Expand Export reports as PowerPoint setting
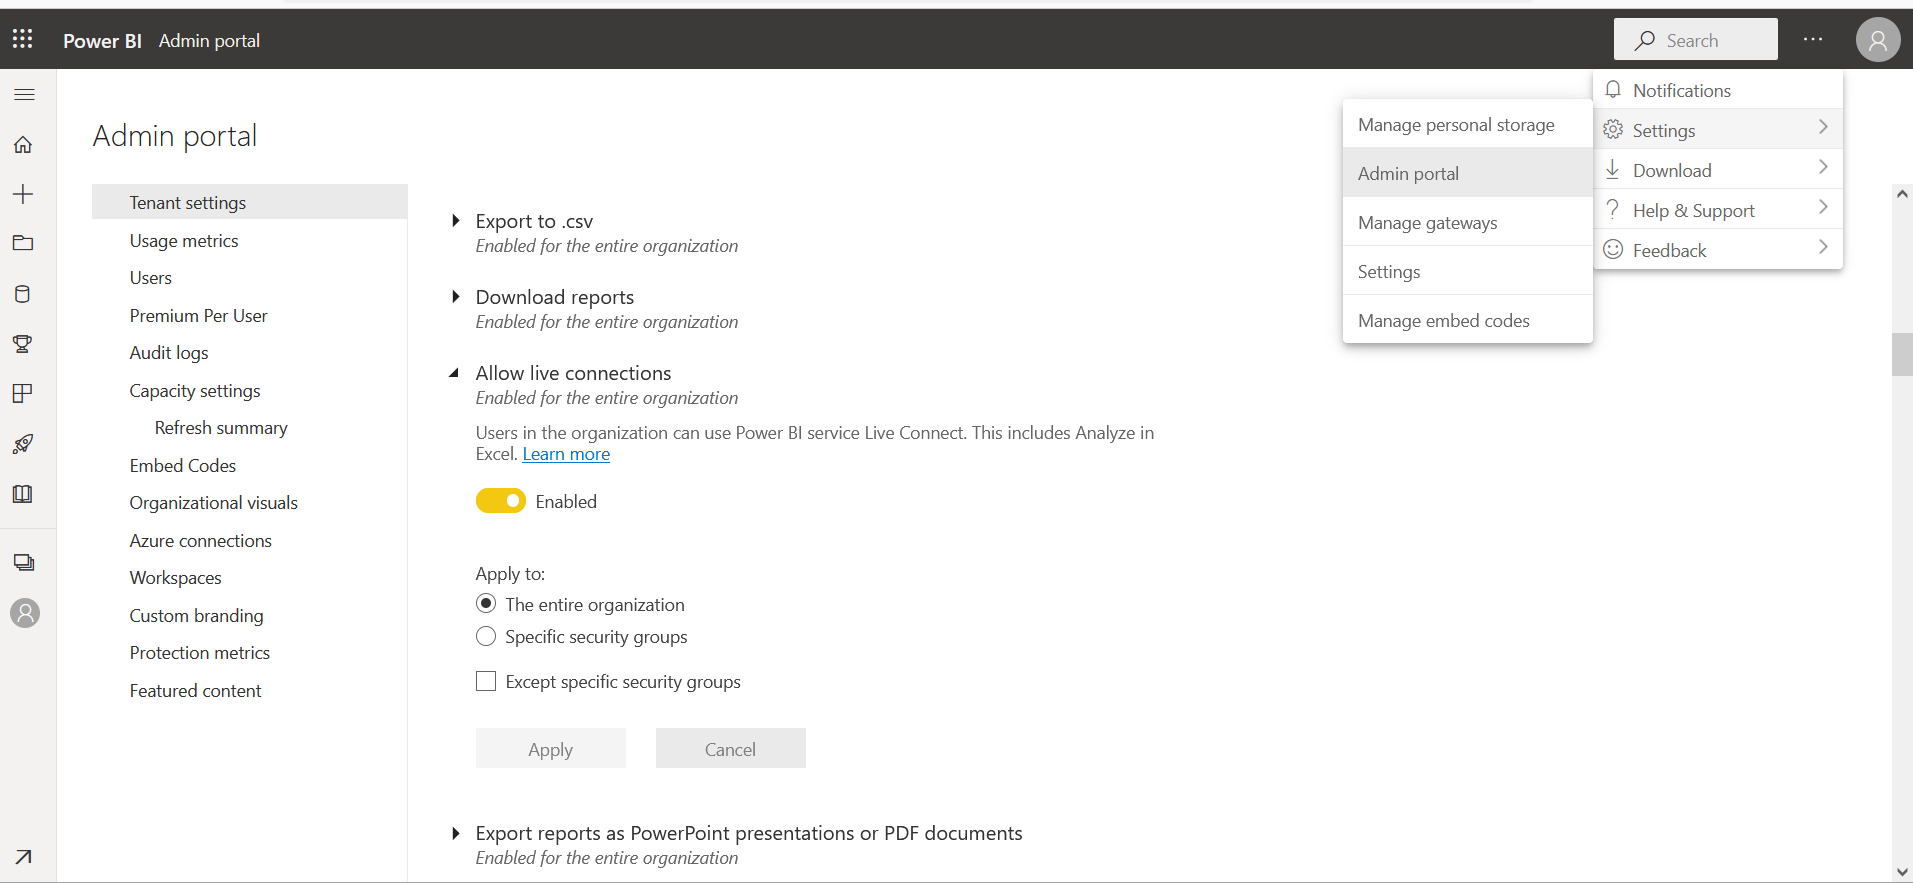 tap(456, 832)
